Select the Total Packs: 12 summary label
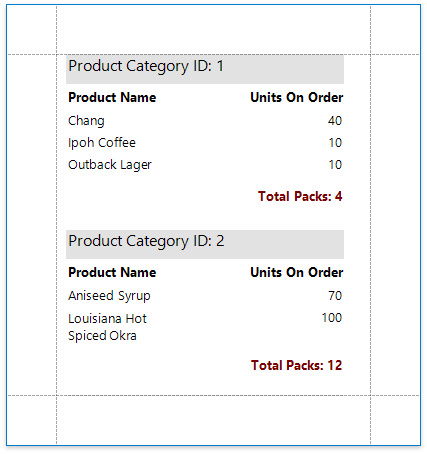Viewport: 427px width, 454px height. click(296, 365)
